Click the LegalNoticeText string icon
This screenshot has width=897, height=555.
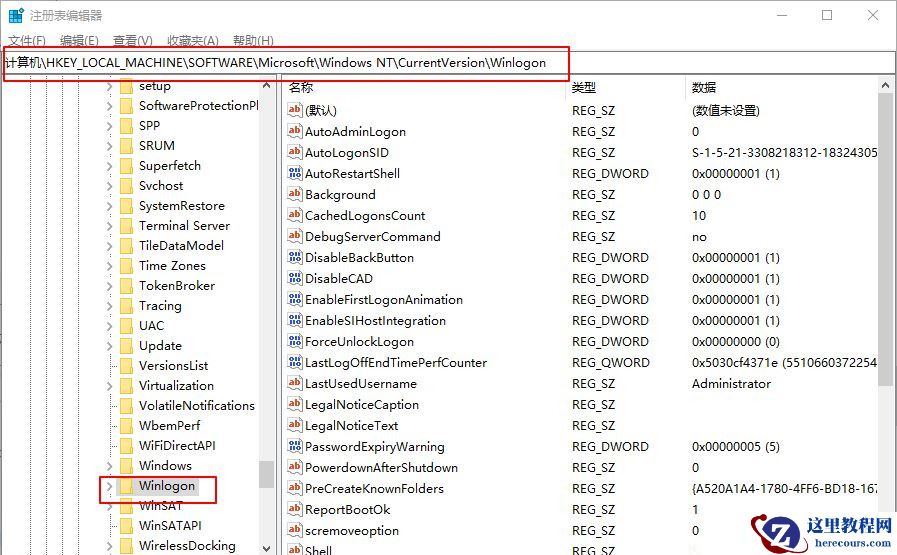tap(295, 426)
